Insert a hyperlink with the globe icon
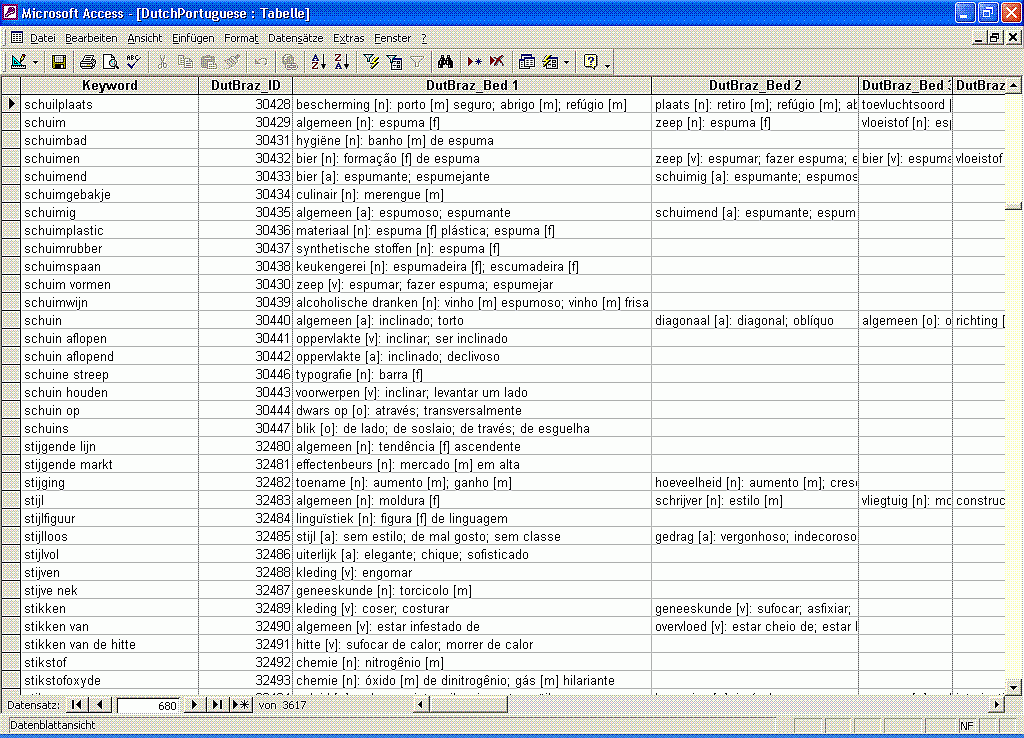The height and width of the screenshot is (738, 1024). (289, 62)
